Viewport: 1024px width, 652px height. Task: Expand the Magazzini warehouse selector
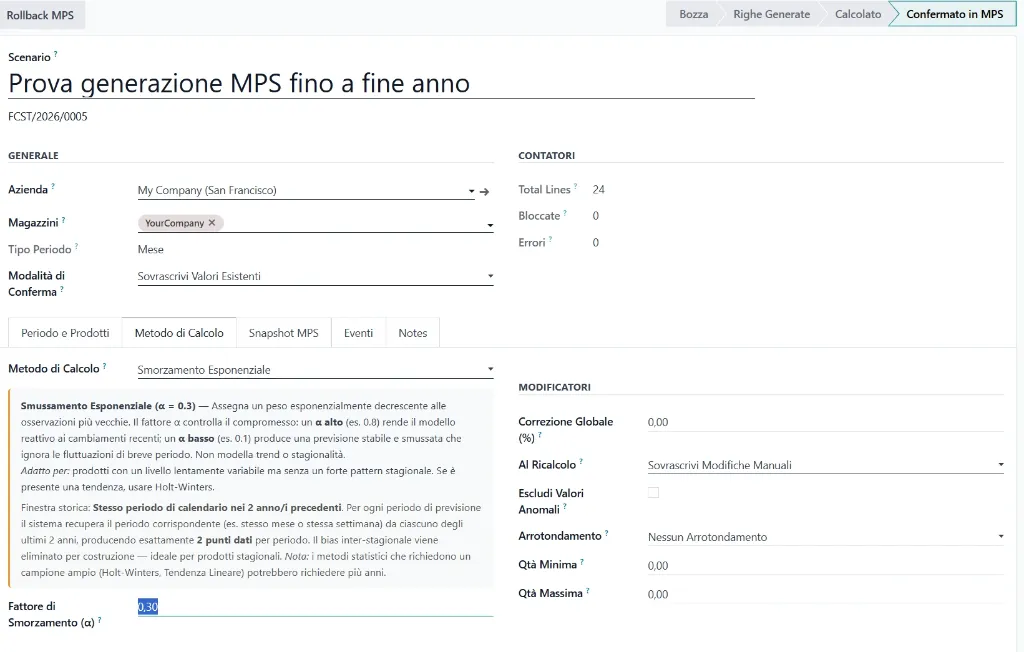[490, 225]
